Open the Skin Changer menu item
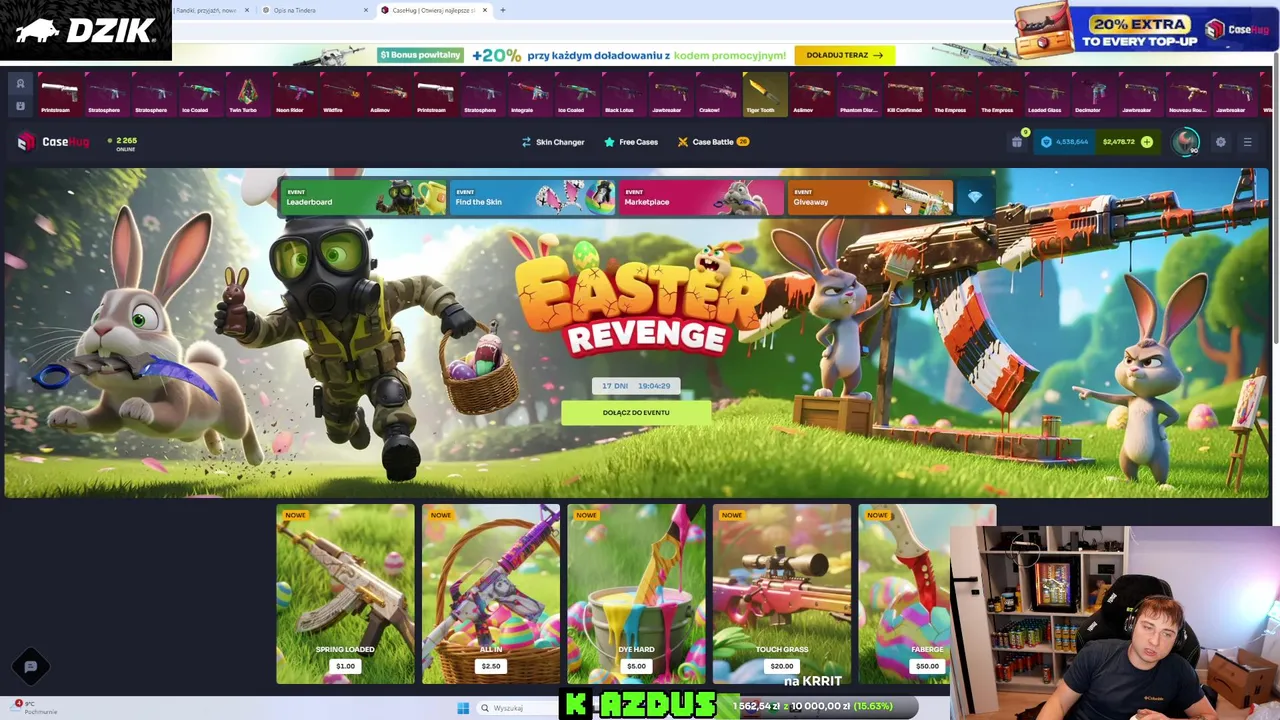The height and width of the screenshot is (720, 1280). tap(553, 142)
